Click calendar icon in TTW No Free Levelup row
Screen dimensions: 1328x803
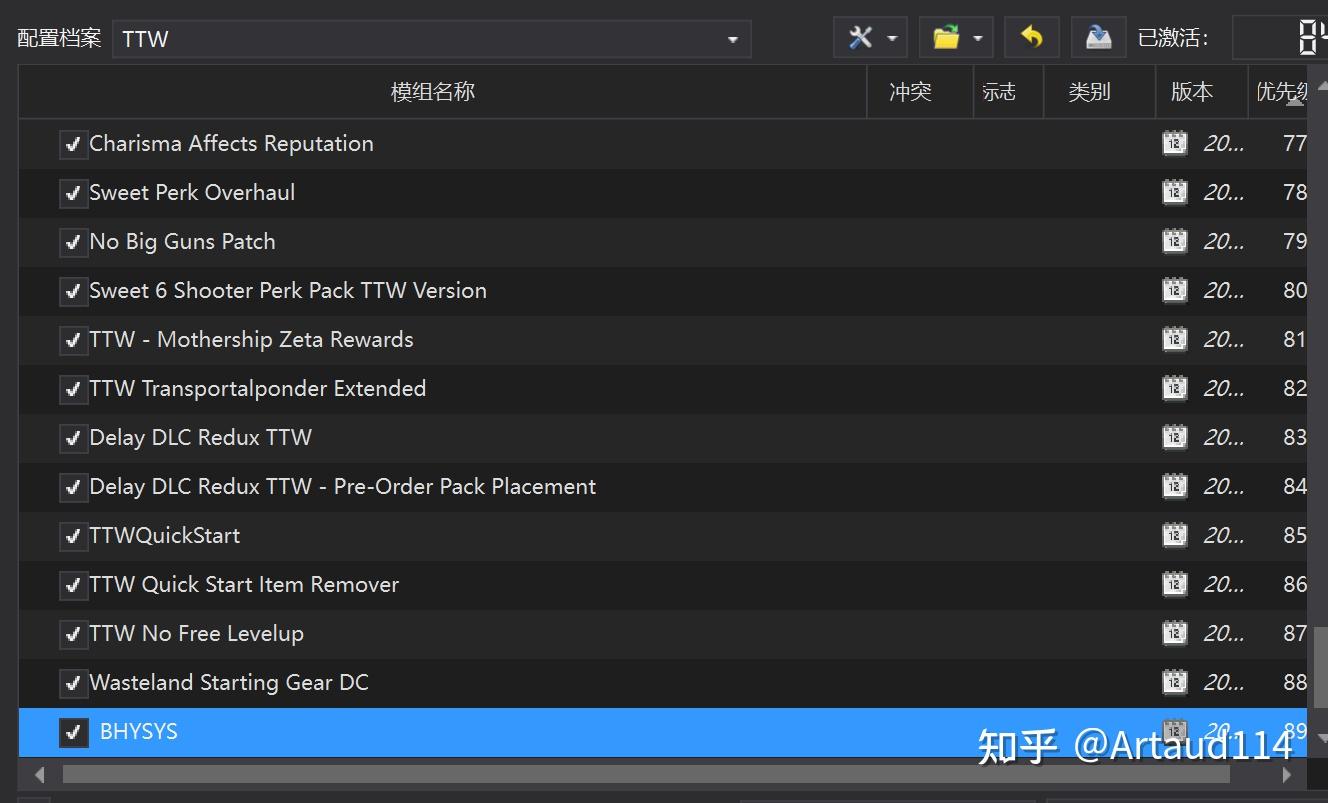(1175, 633)
